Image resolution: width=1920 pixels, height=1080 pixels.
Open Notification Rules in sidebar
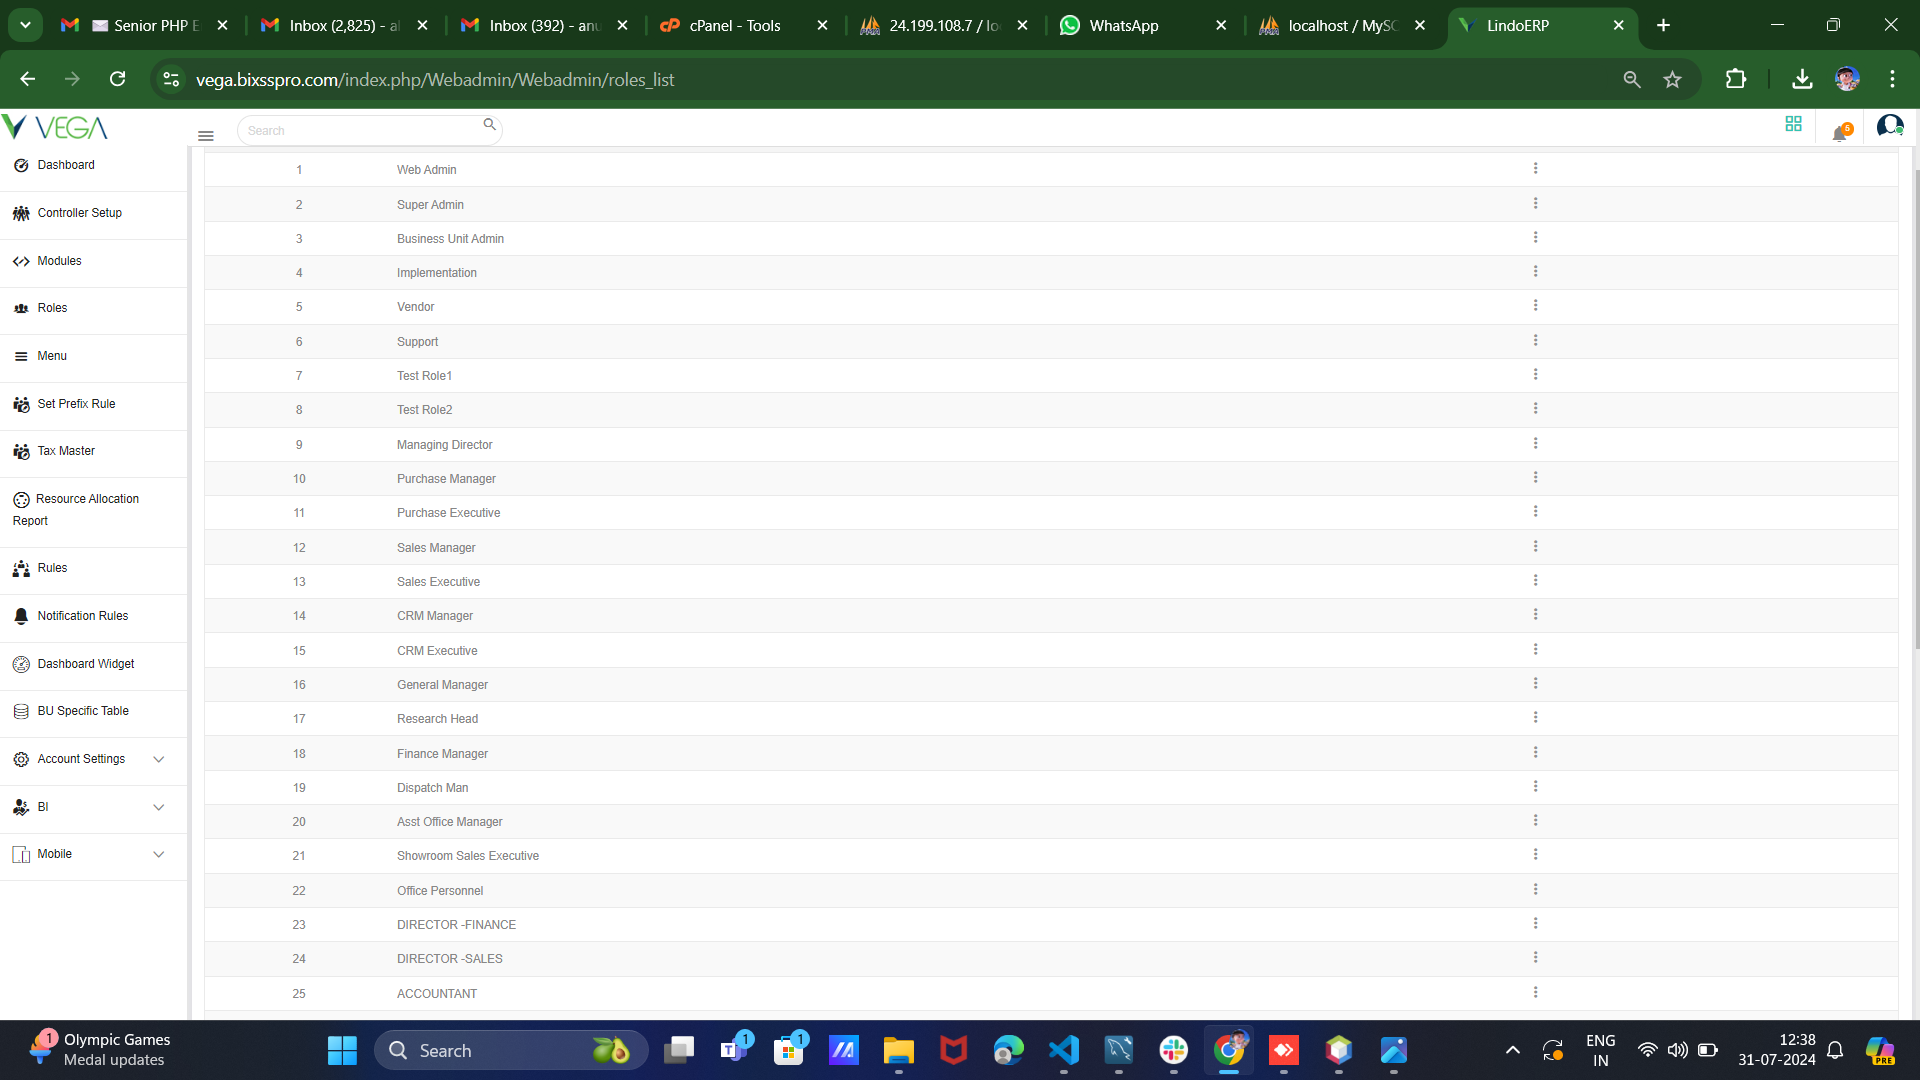tap(82, 616)
